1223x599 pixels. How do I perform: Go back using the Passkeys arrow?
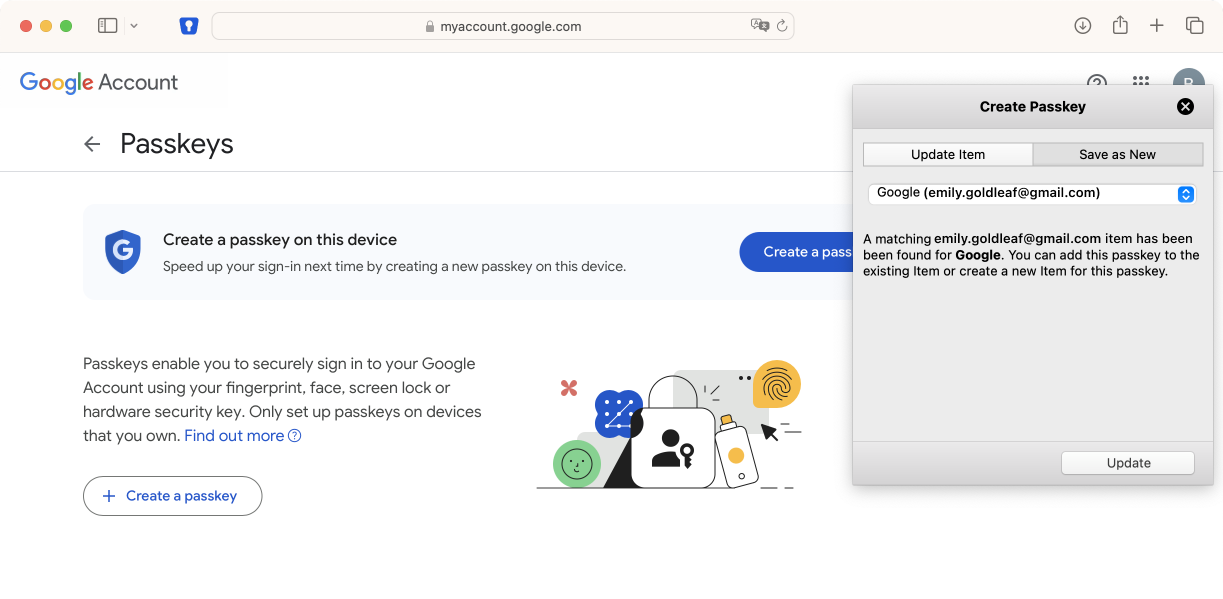pyautogui.click(x=92, y=144)
